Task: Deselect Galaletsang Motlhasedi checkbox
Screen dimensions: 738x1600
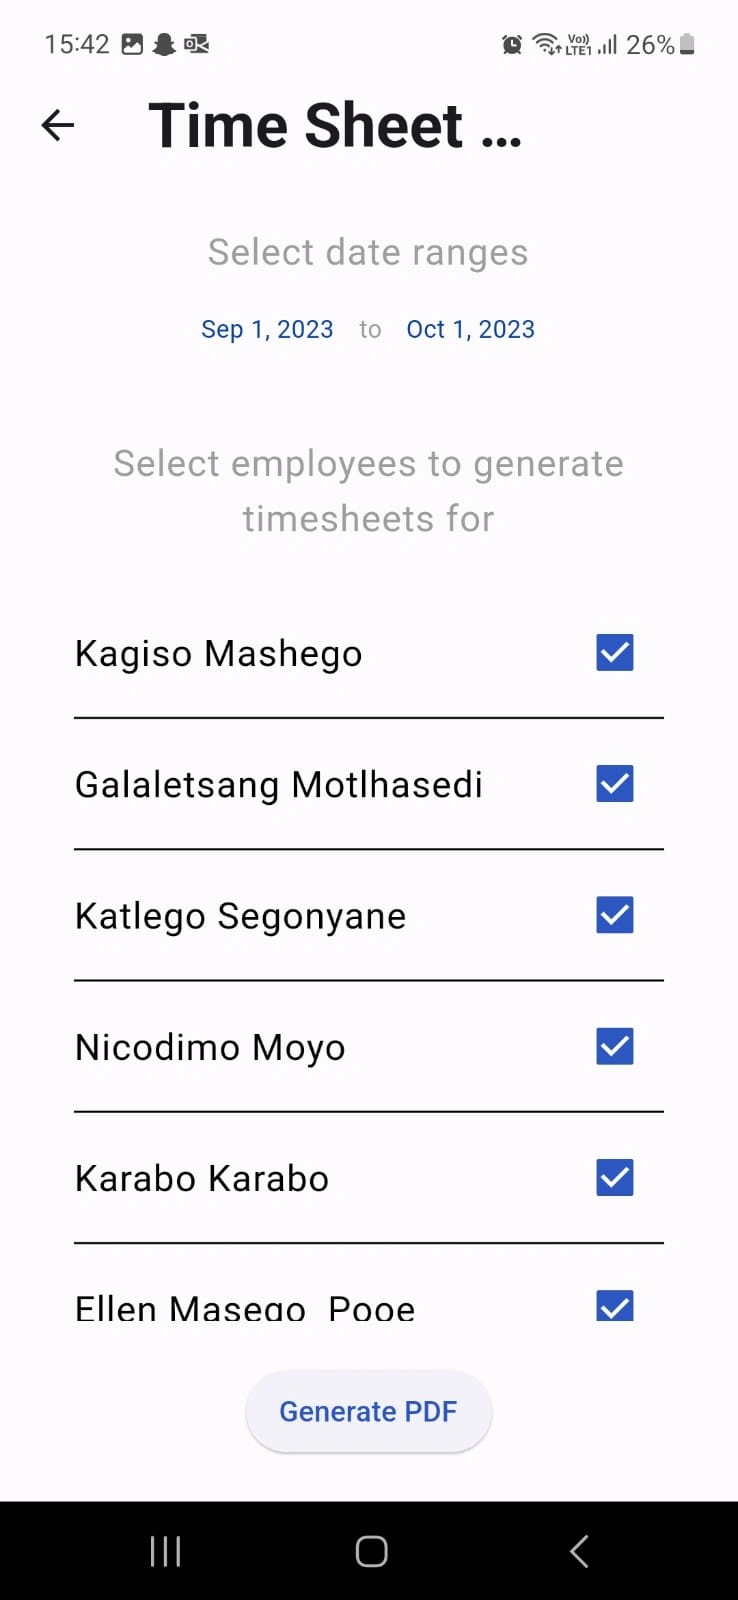Action: (615, 784)
